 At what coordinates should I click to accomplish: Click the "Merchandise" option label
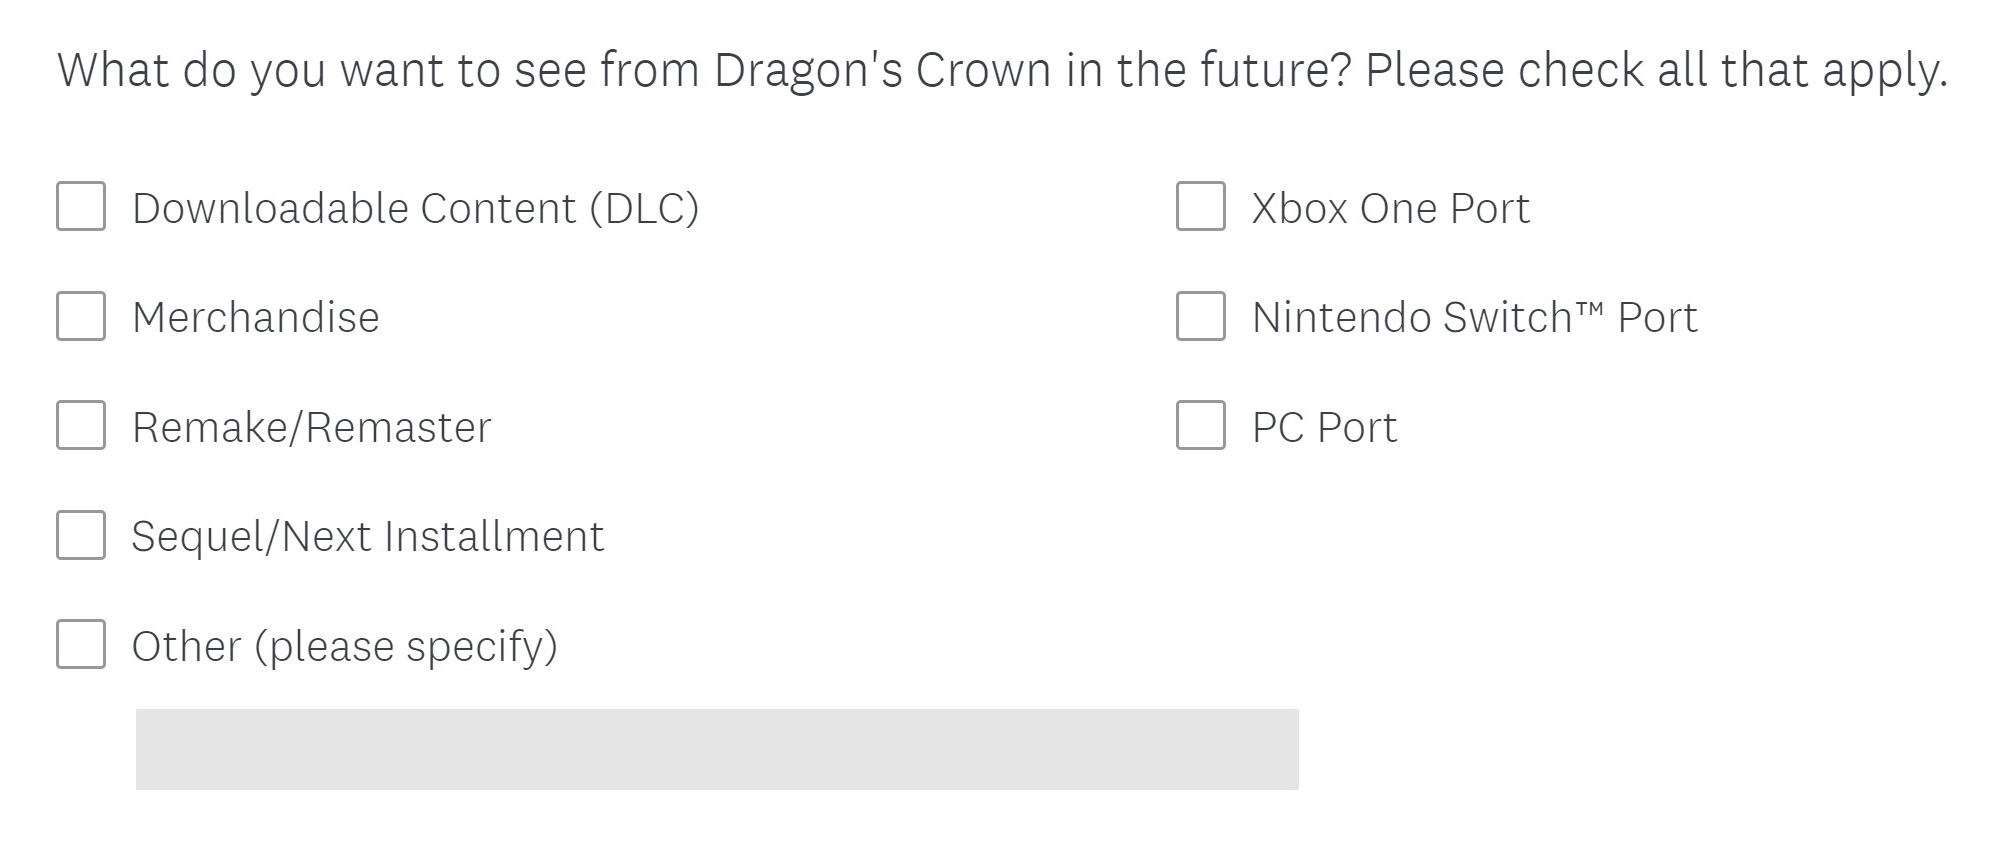click(256, 318)
